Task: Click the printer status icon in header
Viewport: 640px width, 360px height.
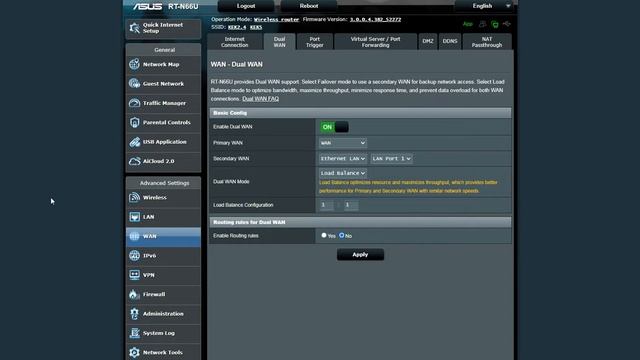Action: pos(482,24)
